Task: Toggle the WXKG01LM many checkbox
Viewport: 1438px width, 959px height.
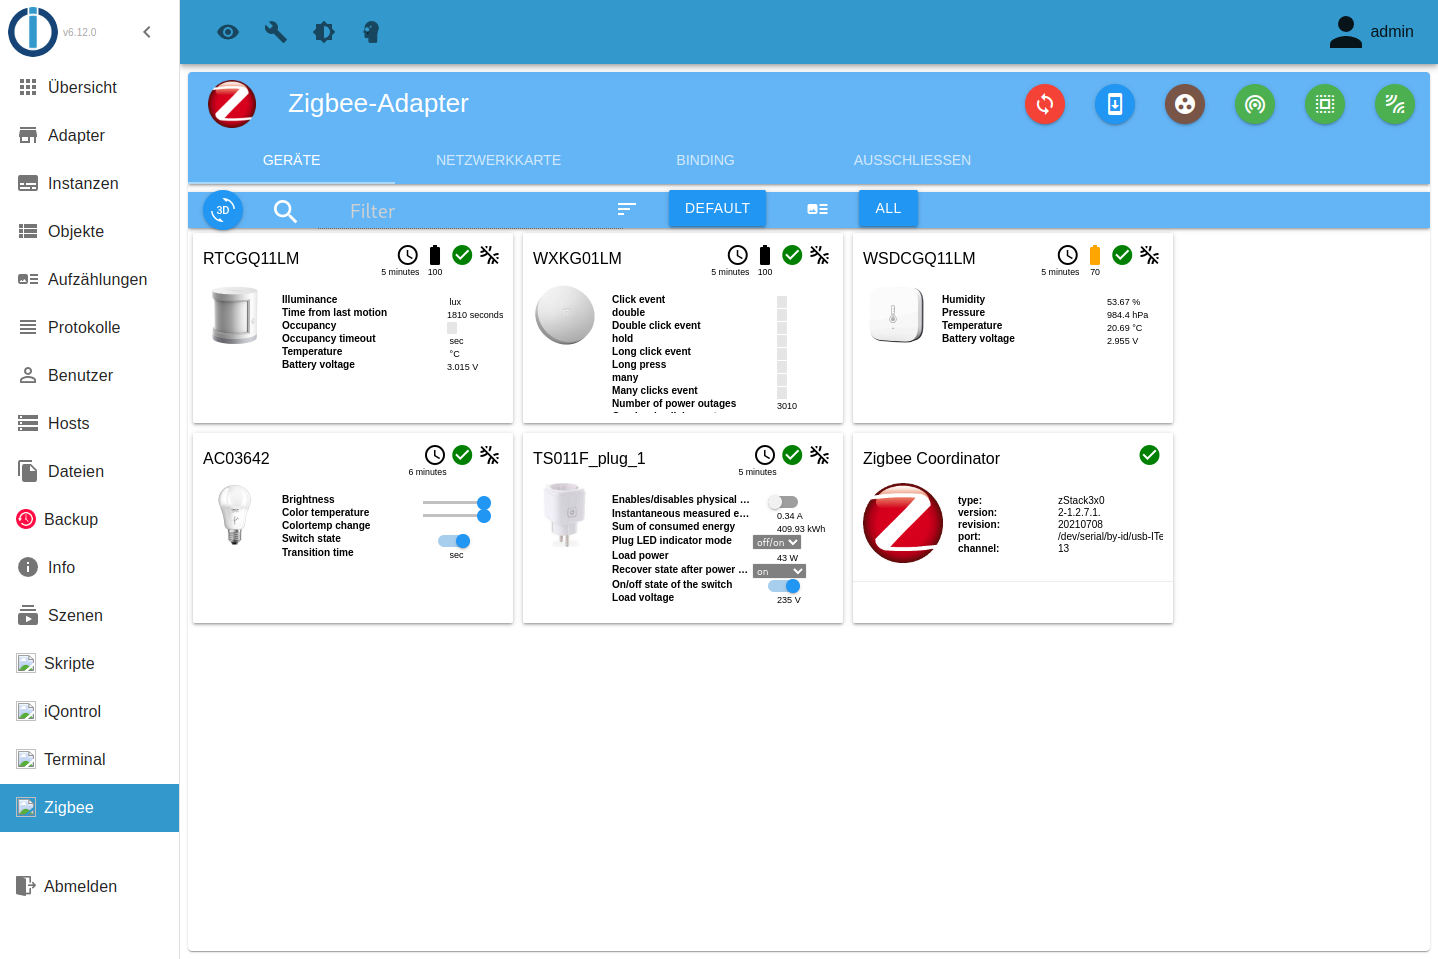Action: [x=782, y=379]
